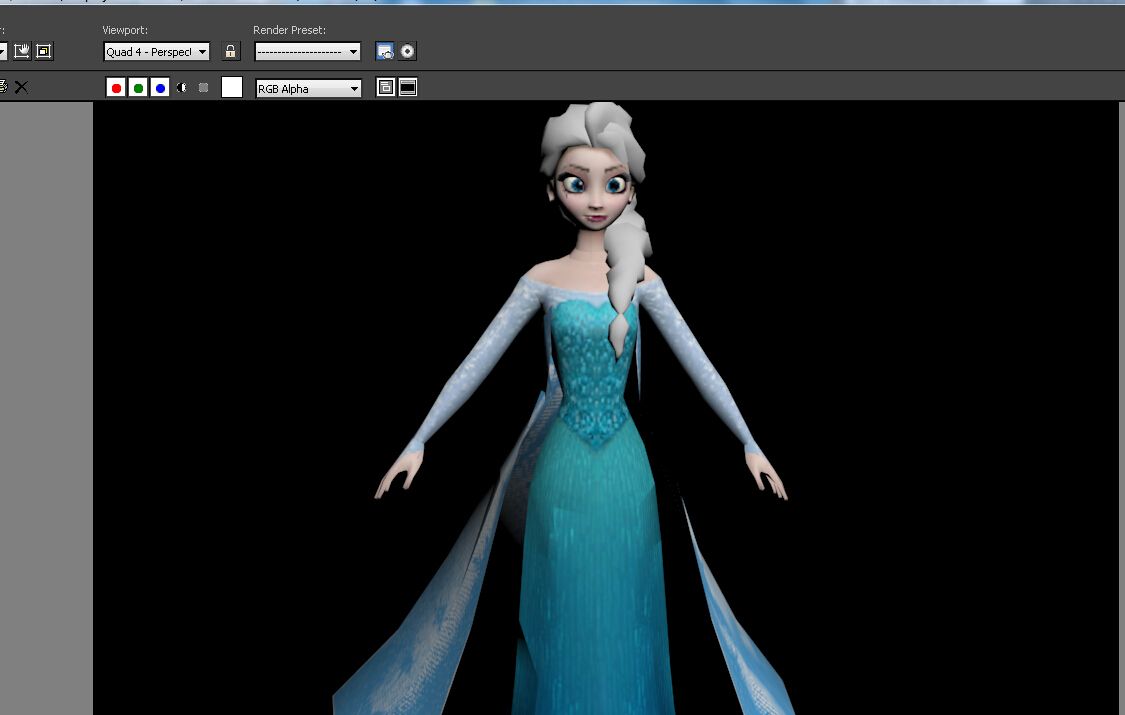The height and width of the screenshot is (715, 1125).
Task: Open the RGB Alpha channel dropdown
Action: coord(308,88)
